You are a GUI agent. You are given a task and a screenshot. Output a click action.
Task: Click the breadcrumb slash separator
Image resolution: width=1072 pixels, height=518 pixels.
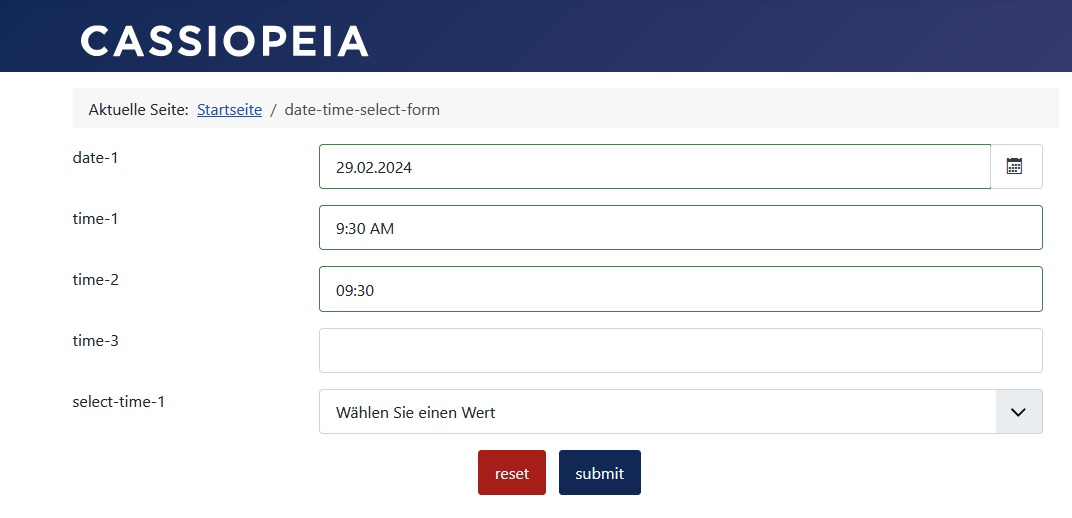coord(273,110)
